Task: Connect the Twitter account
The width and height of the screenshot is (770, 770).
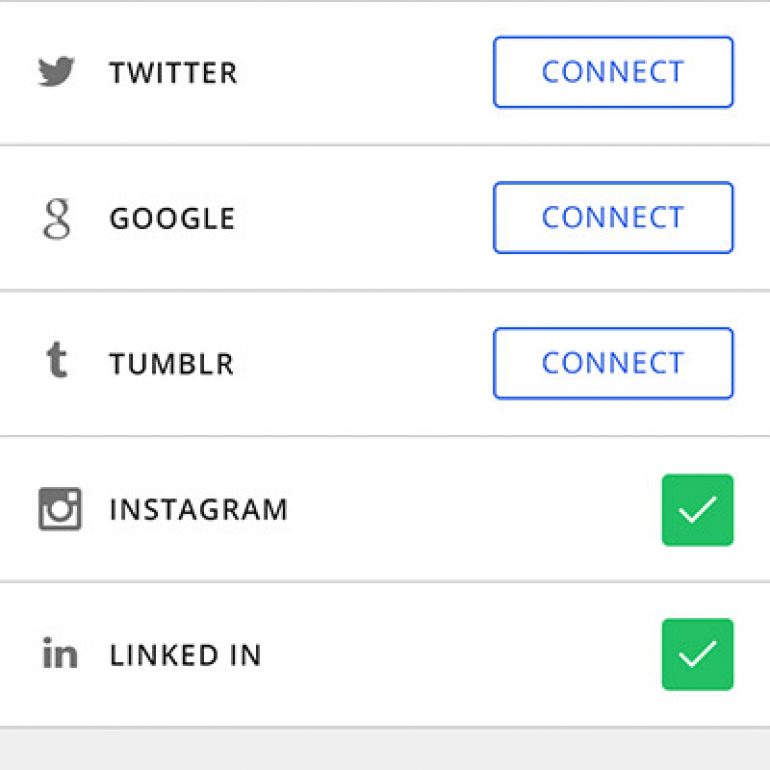Action: coord(613,72)
